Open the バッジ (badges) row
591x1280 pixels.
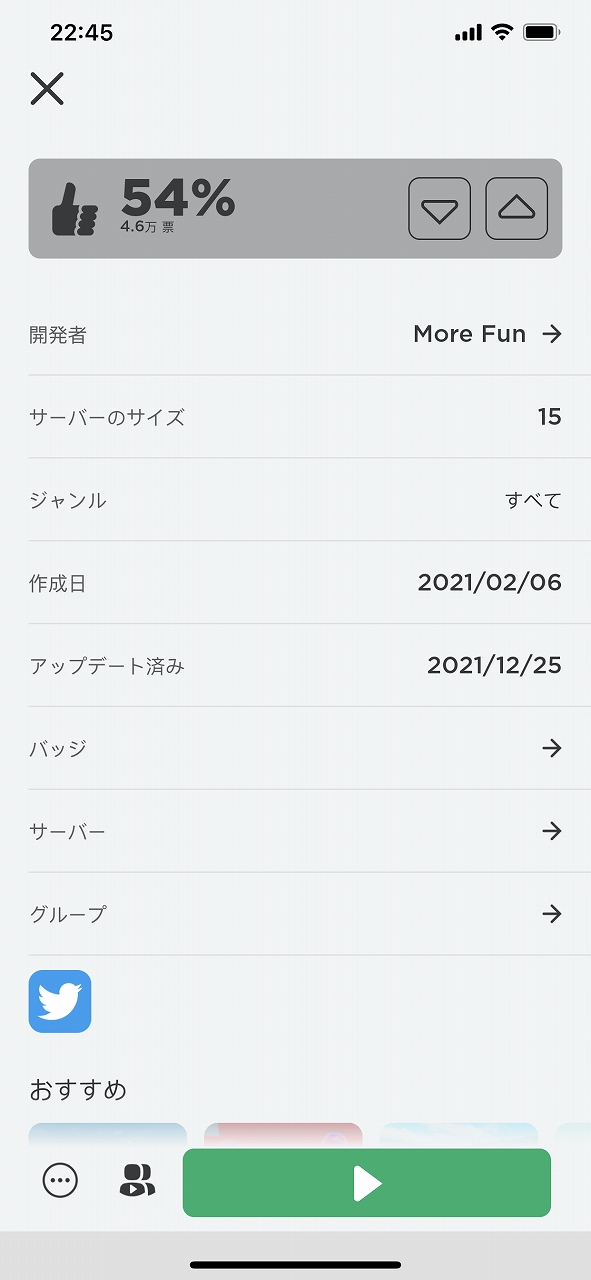[x=295, y=748]
